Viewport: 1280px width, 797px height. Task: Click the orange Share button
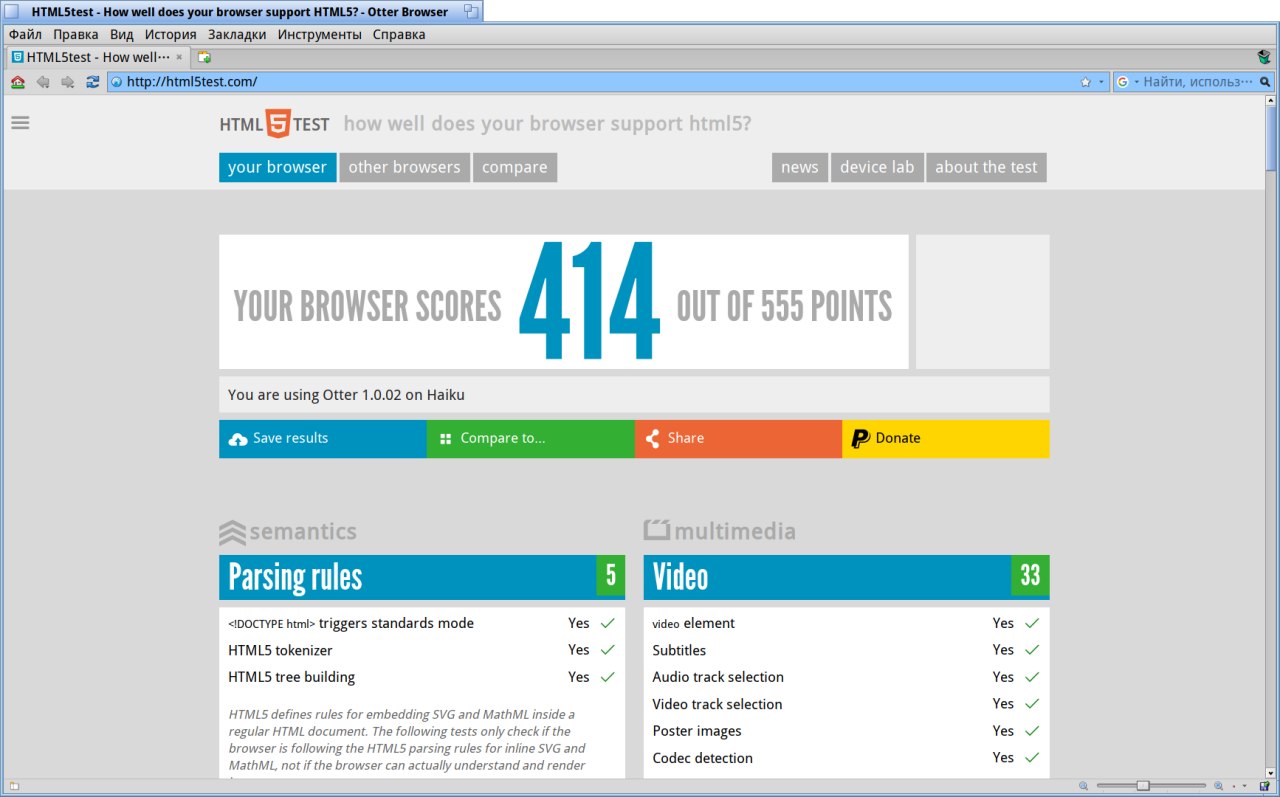click(738, 438)
